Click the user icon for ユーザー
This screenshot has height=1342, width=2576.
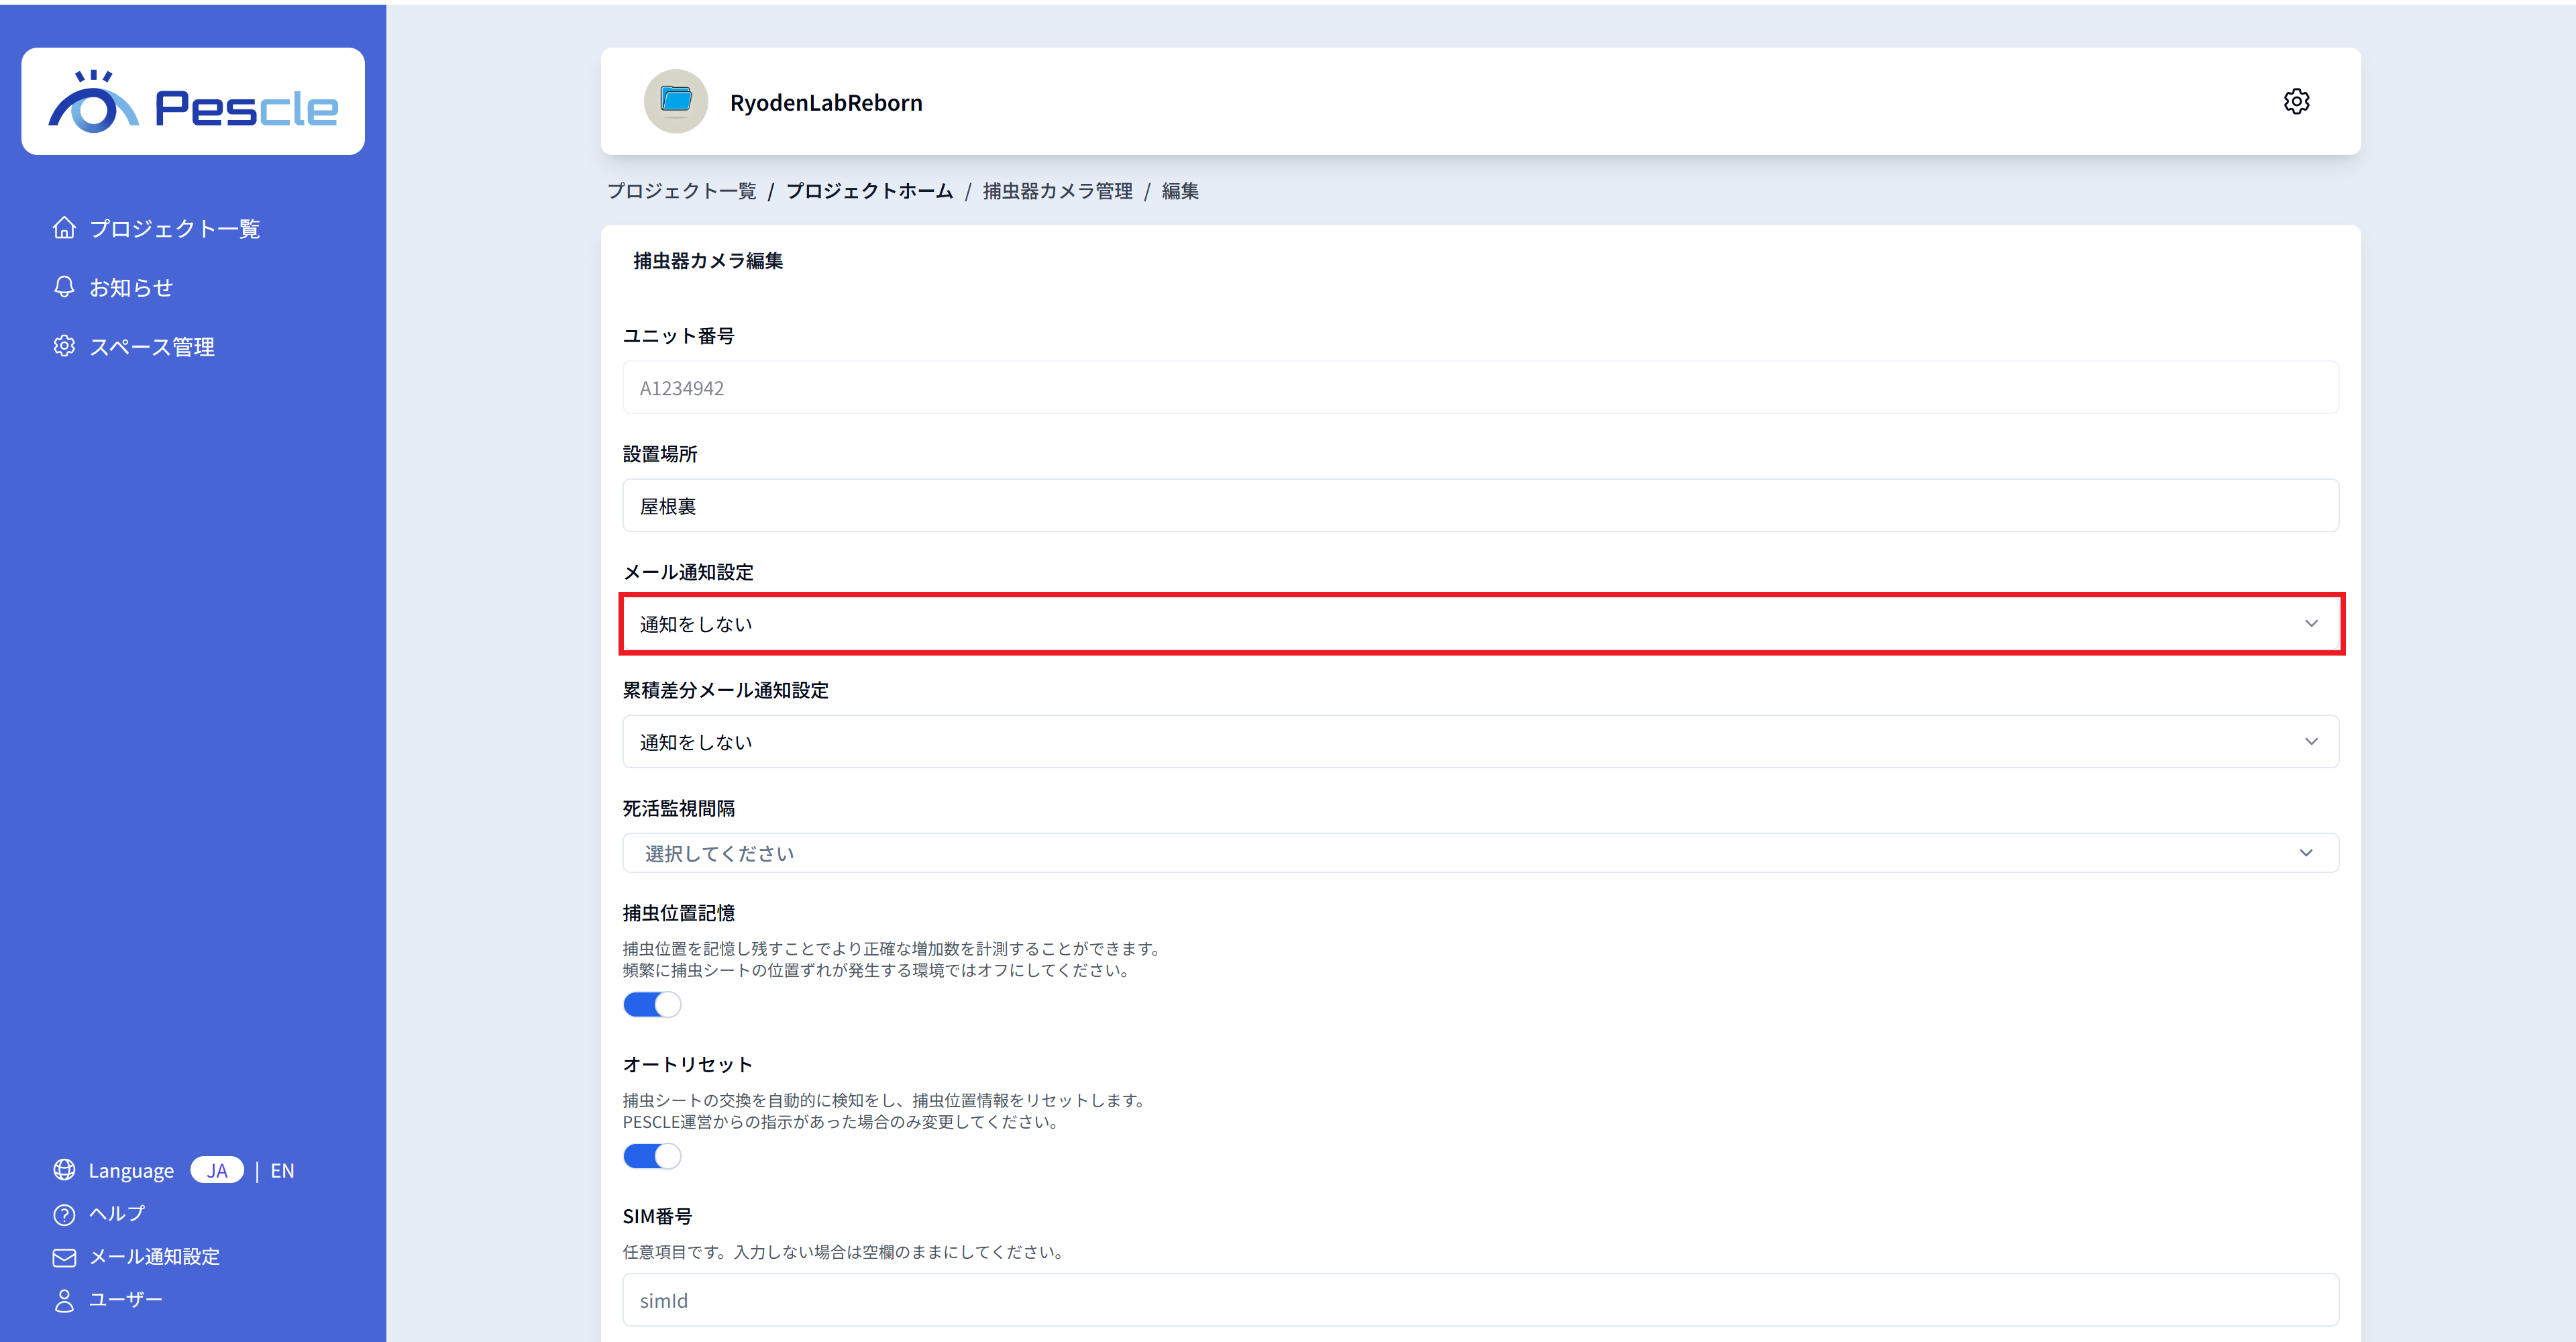click(x=64, y=1300)
